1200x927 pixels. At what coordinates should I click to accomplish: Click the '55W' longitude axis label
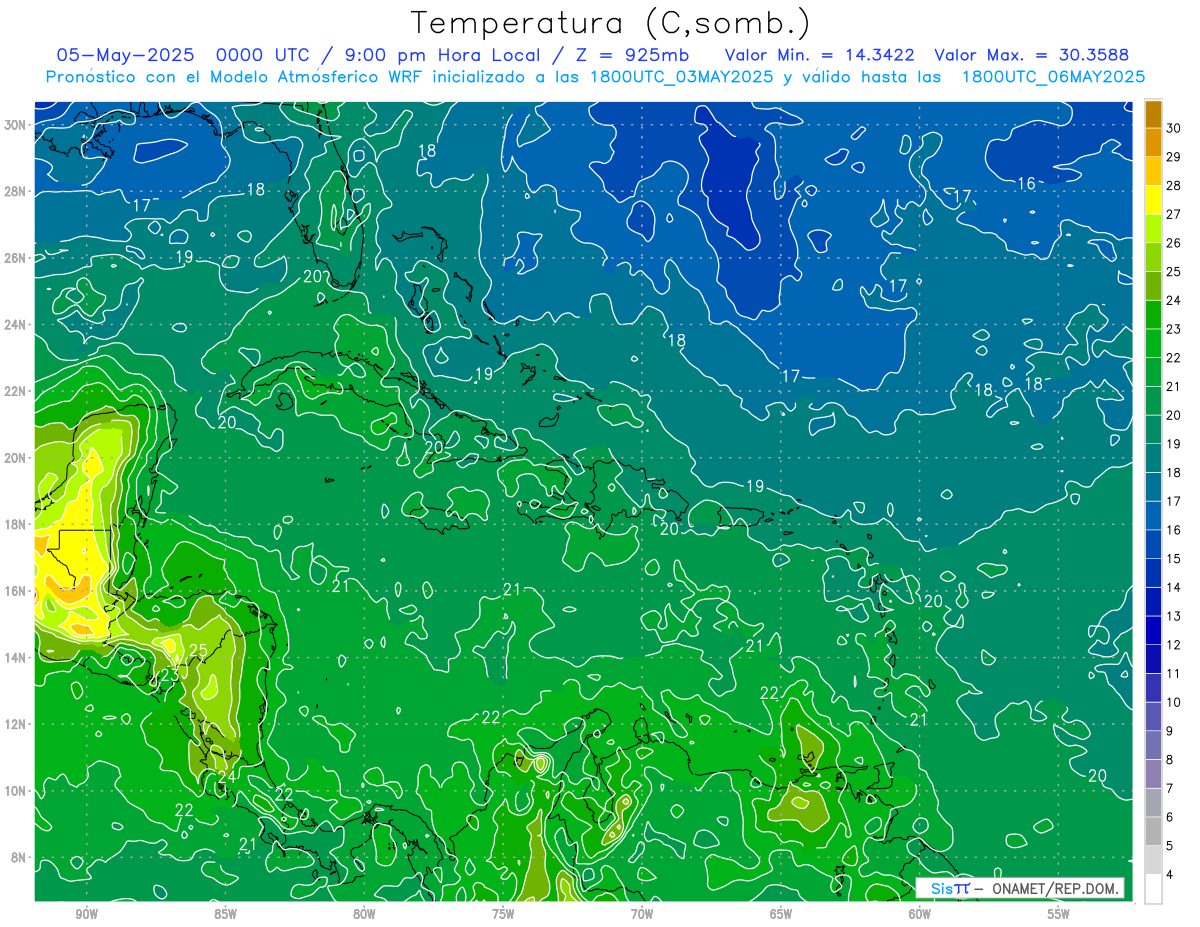[x=1059, y=913]
